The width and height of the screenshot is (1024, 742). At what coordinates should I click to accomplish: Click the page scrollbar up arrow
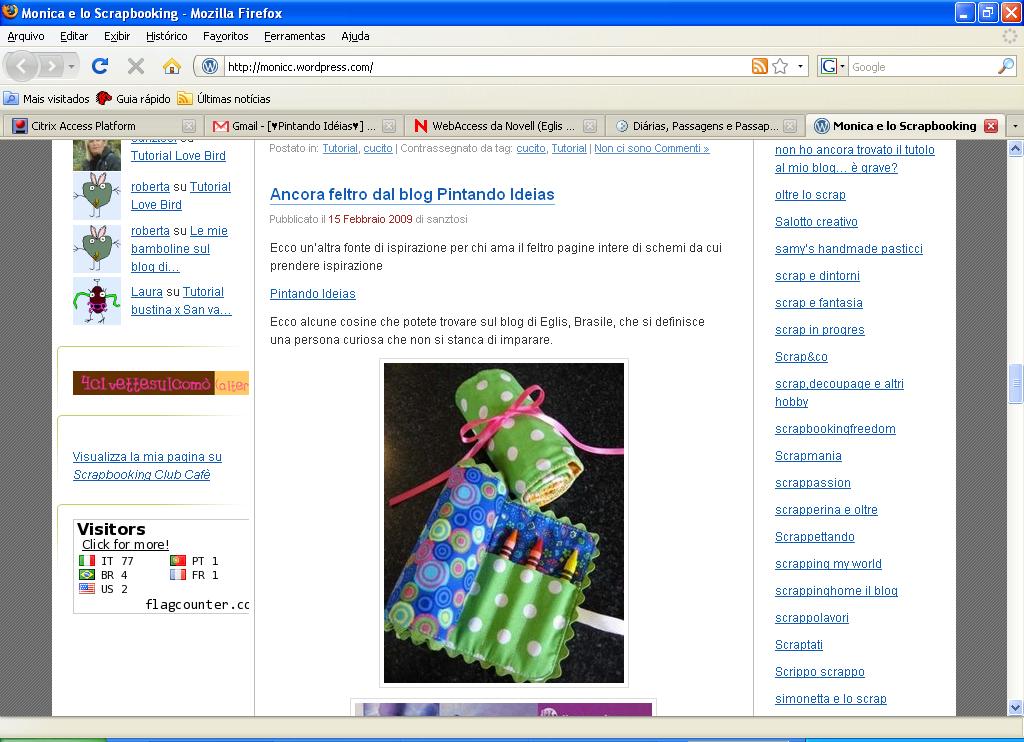click(x=1016, y=149)
